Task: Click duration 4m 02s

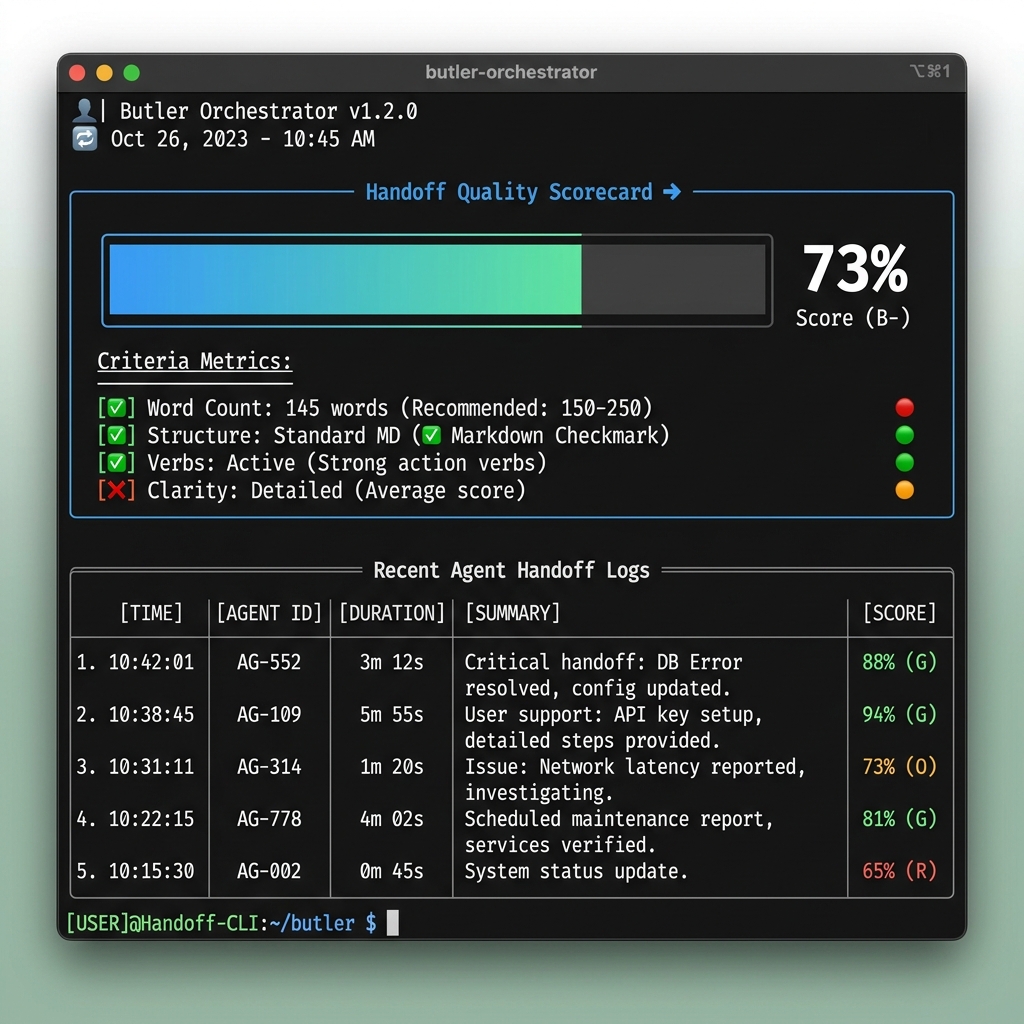Action: pyautogui.click(x=391, y=819)
